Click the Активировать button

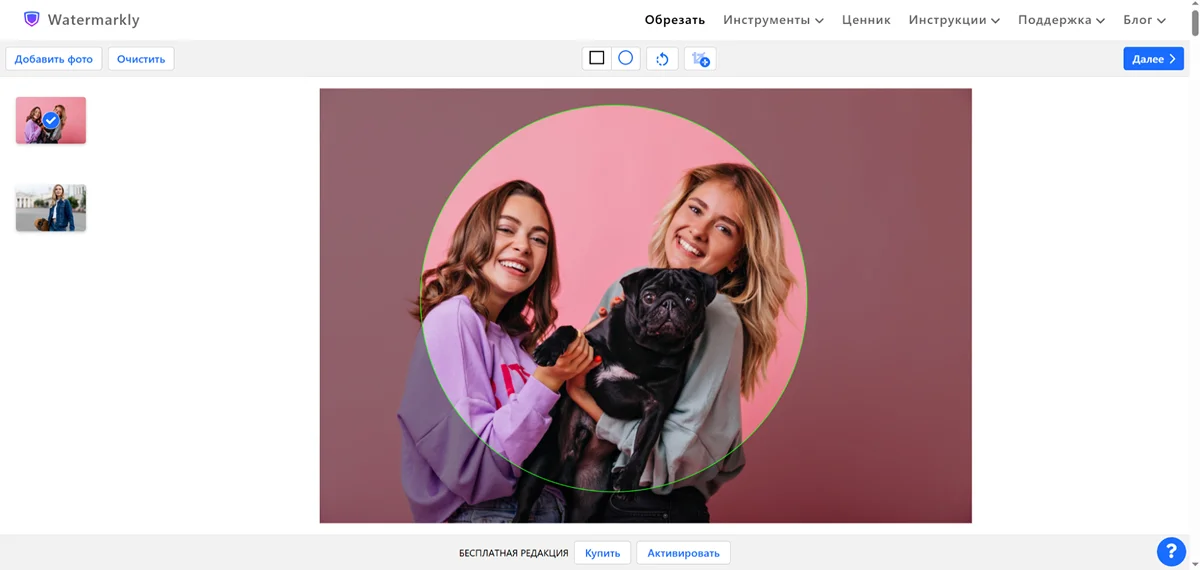tap(683, 553)
